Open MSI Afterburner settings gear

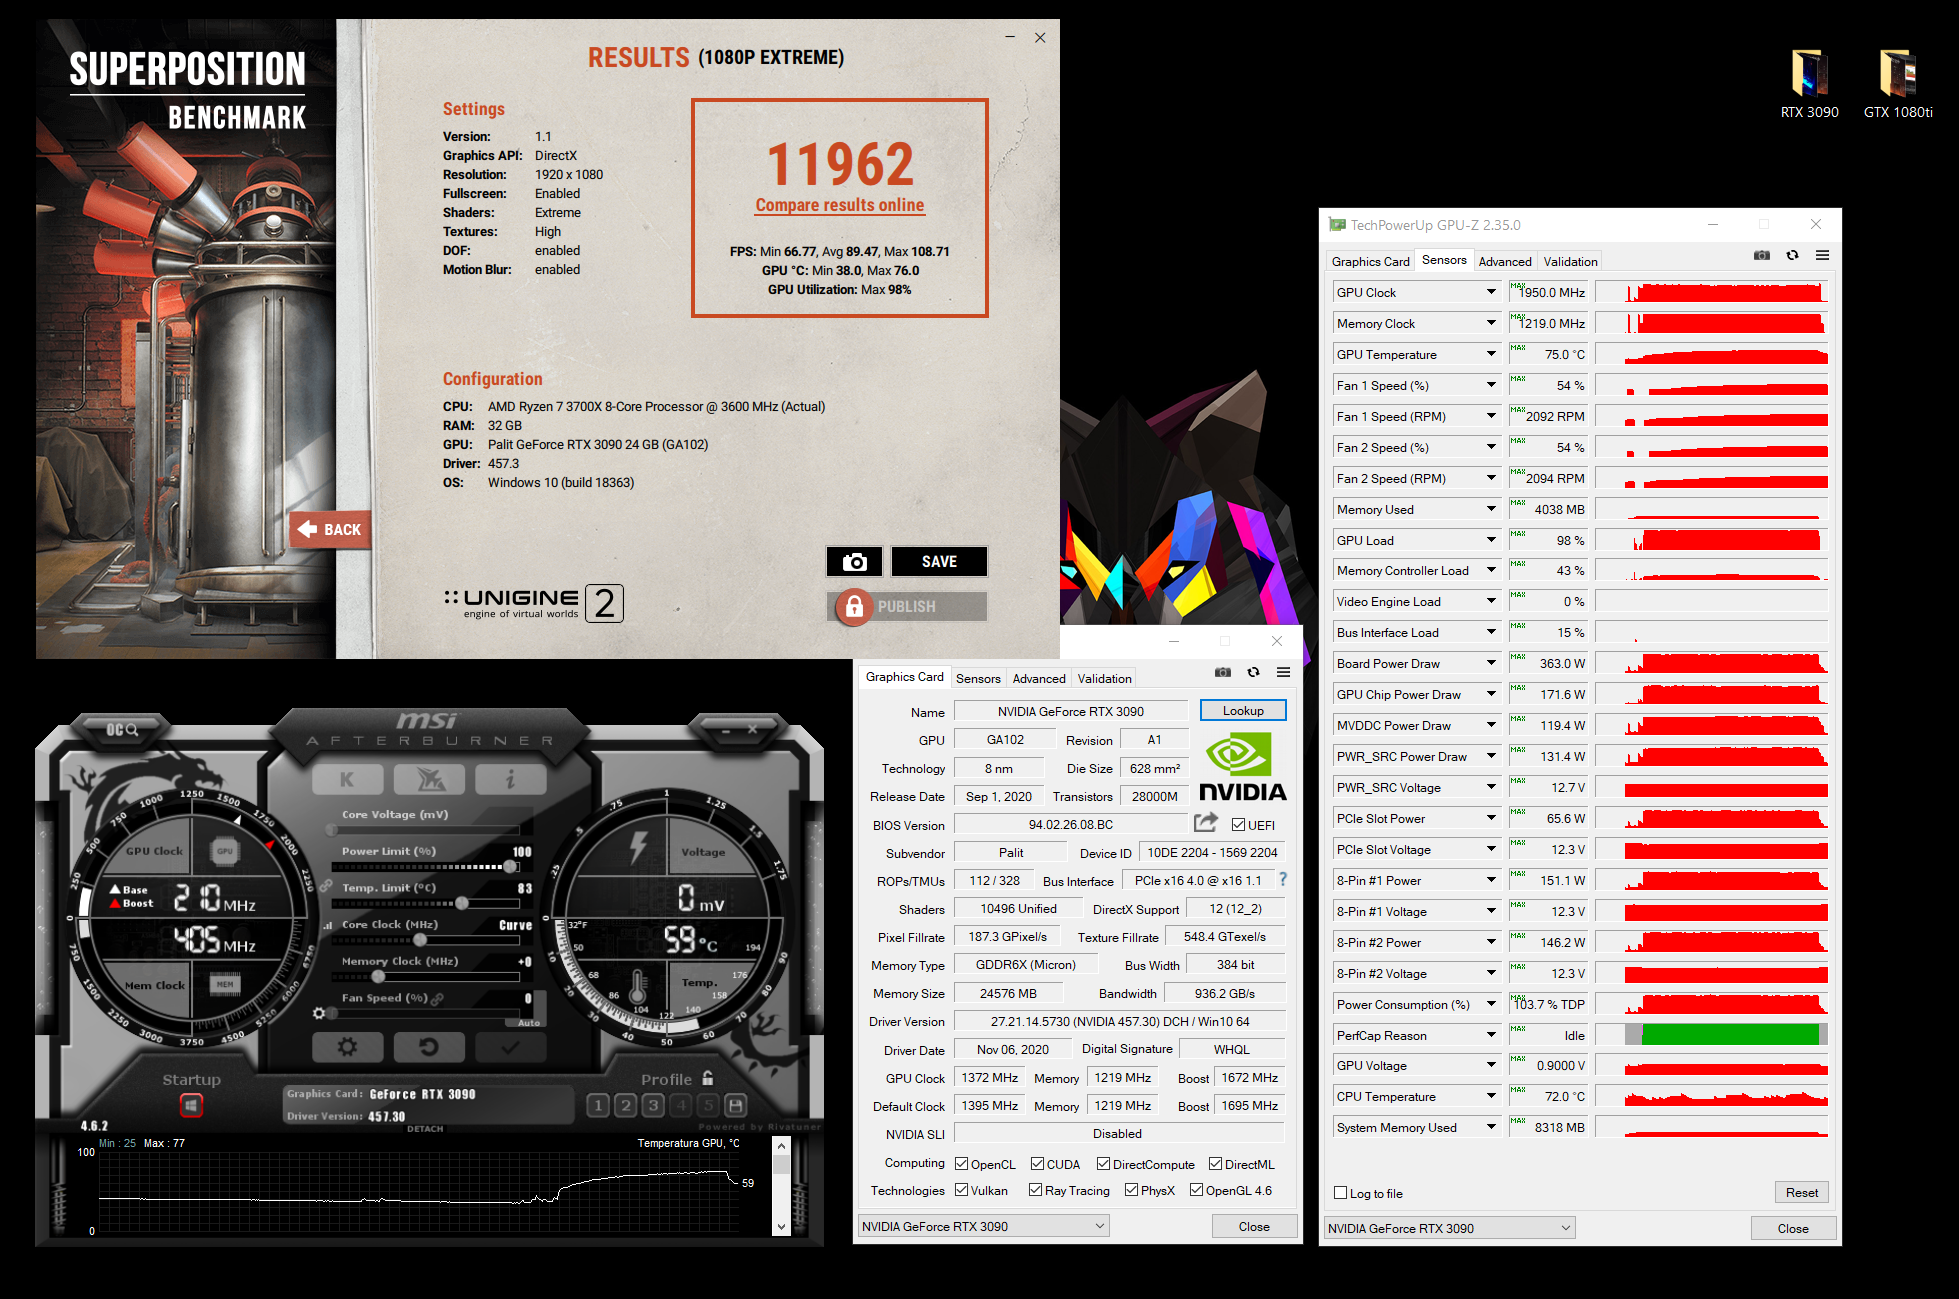347,1047
